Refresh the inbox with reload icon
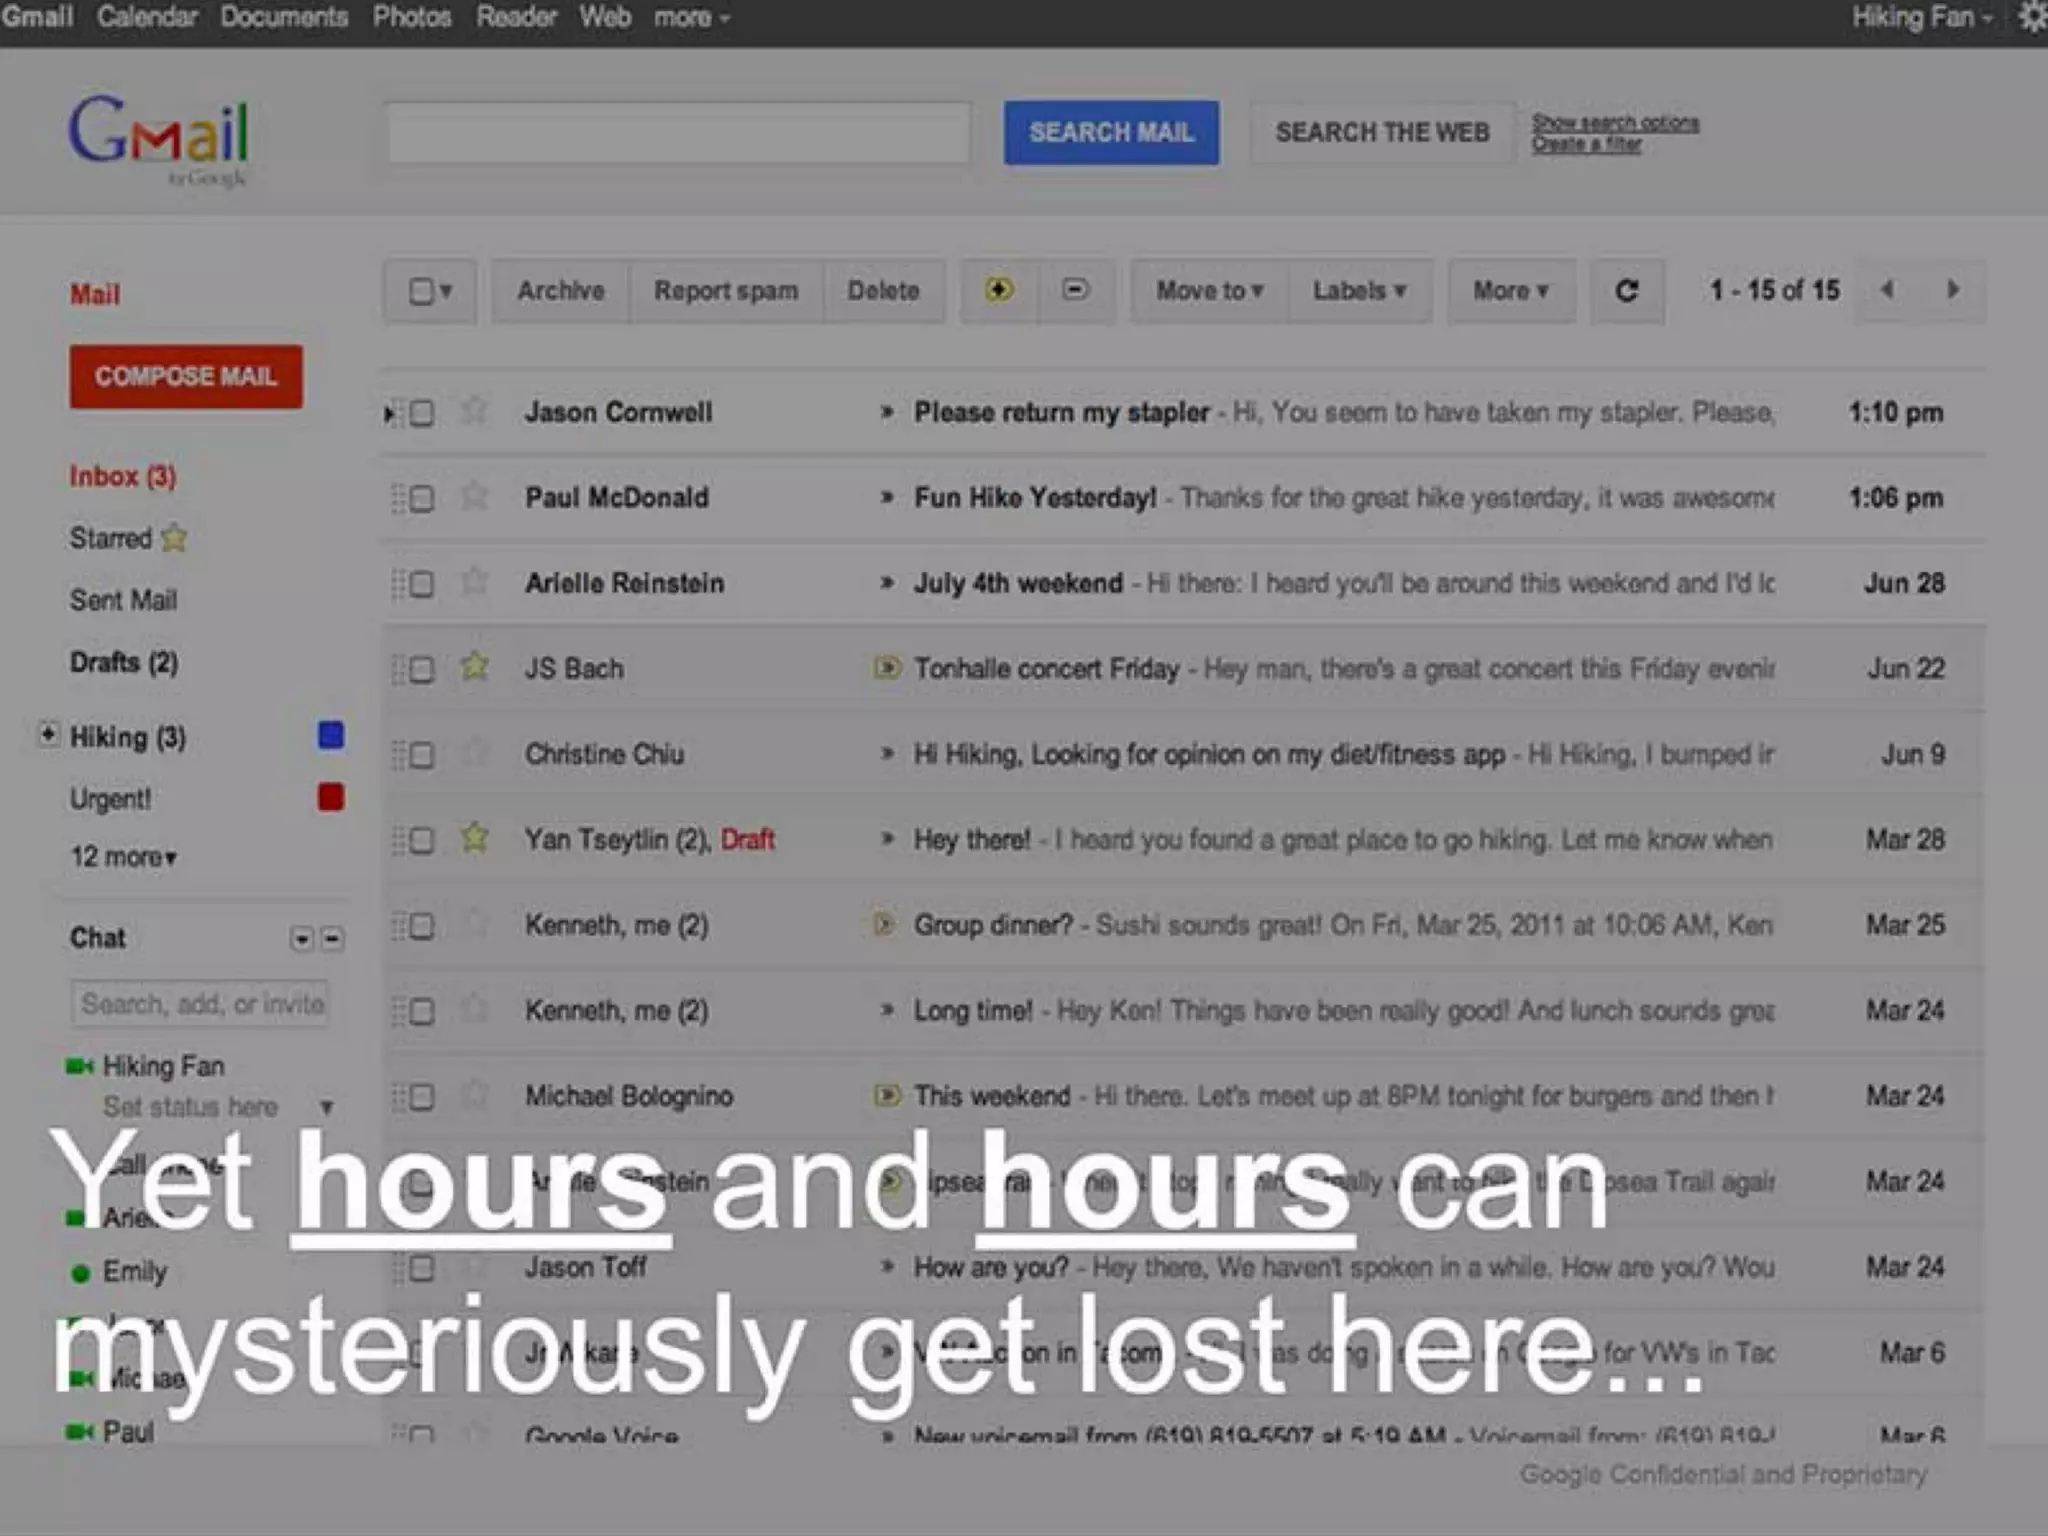 [1627, 291]
